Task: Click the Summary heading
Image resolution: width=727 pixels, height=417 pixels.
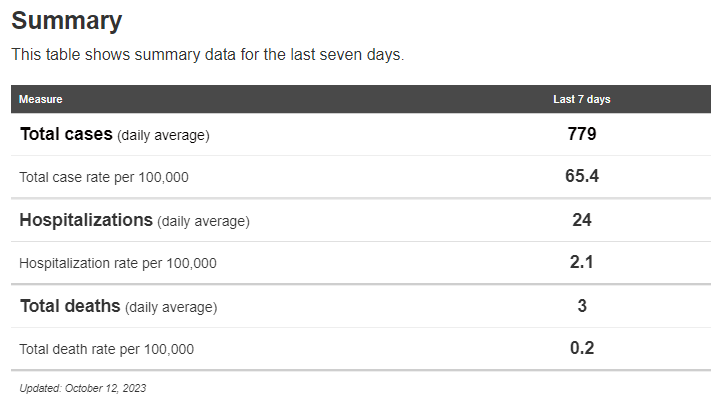Action: click(66, 21)
